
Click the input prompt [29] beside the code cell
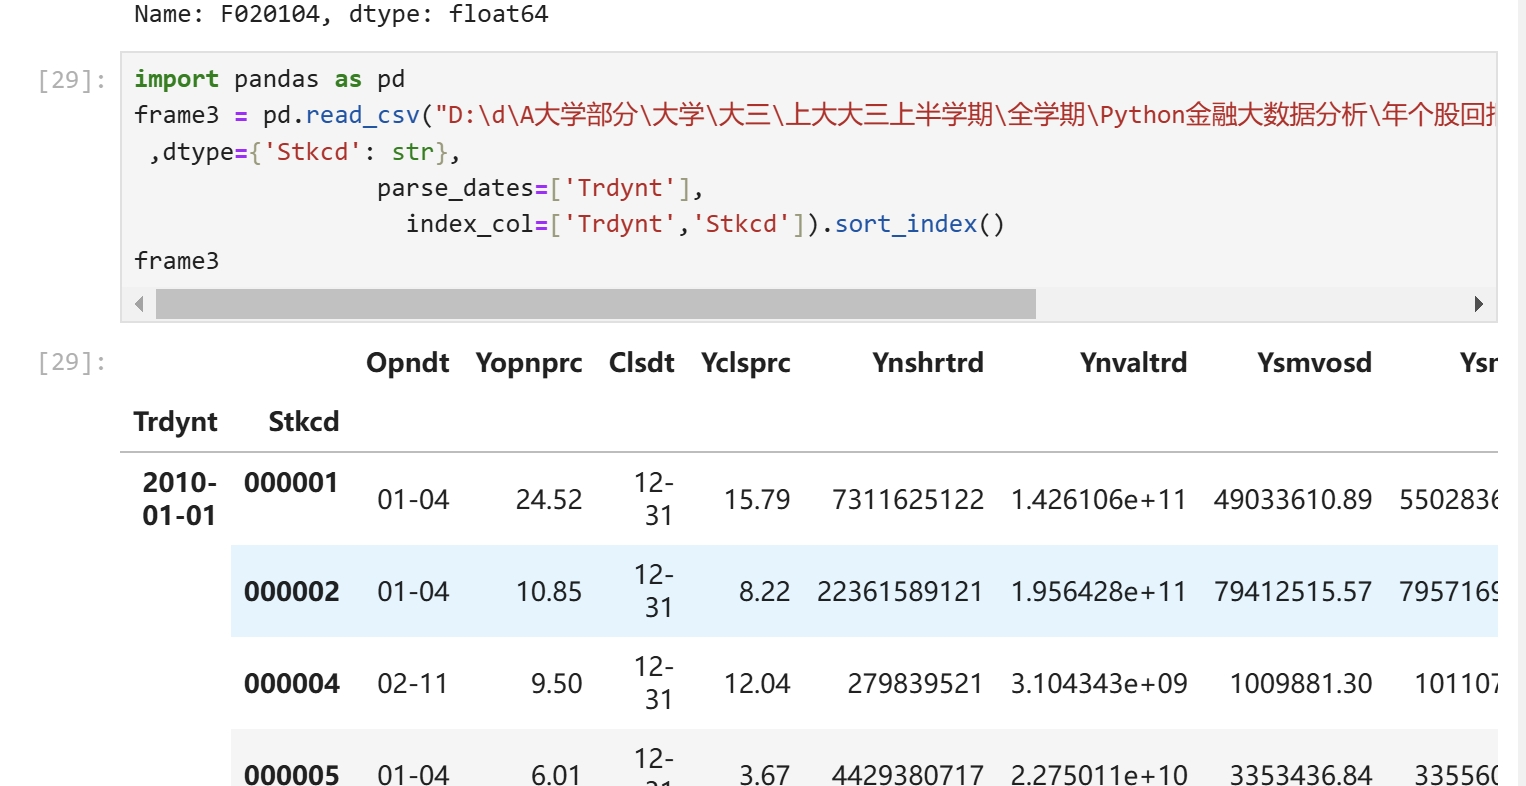pyautogui.click(x=72, y=80)
